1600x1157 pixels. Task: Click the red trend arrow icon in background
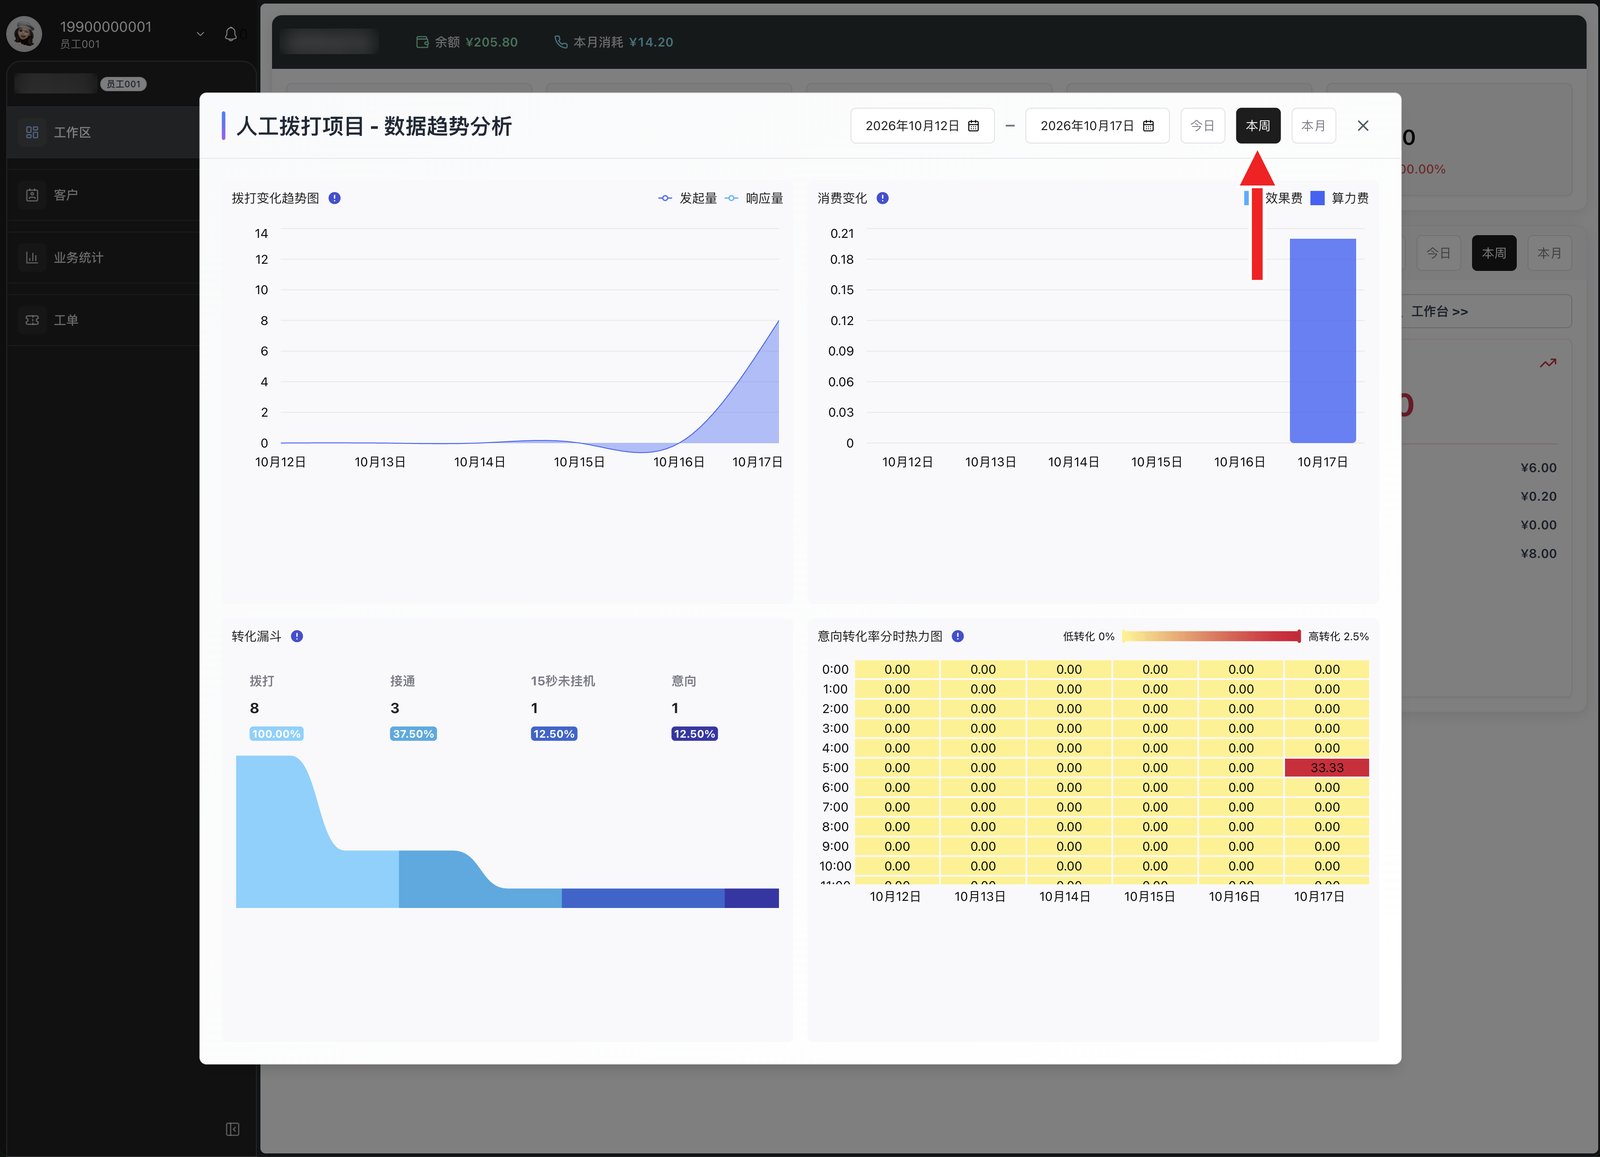pos(1548,363)
